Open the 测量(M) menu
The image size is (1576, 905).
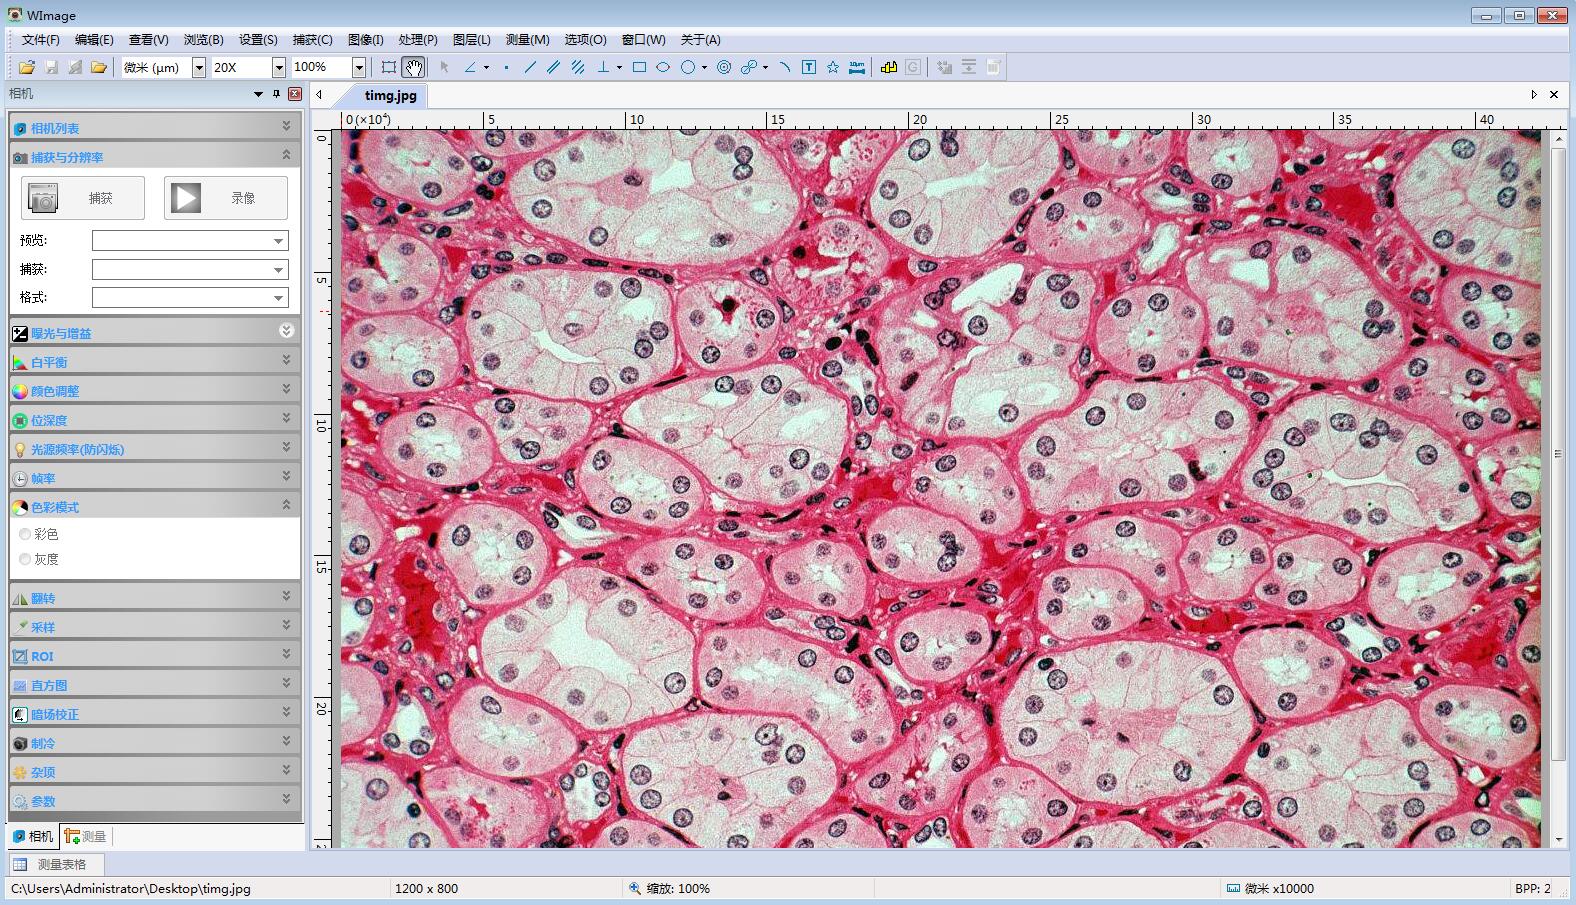tap(527, 40)
